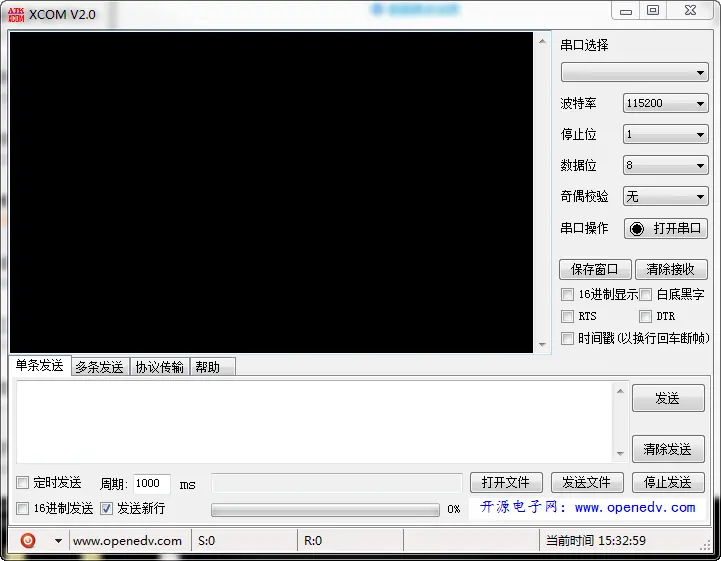Image resolution: width=721 pixels, height=561 pixels.
Task: Toggle the RTS checkbox
Action: coord(567,316)
